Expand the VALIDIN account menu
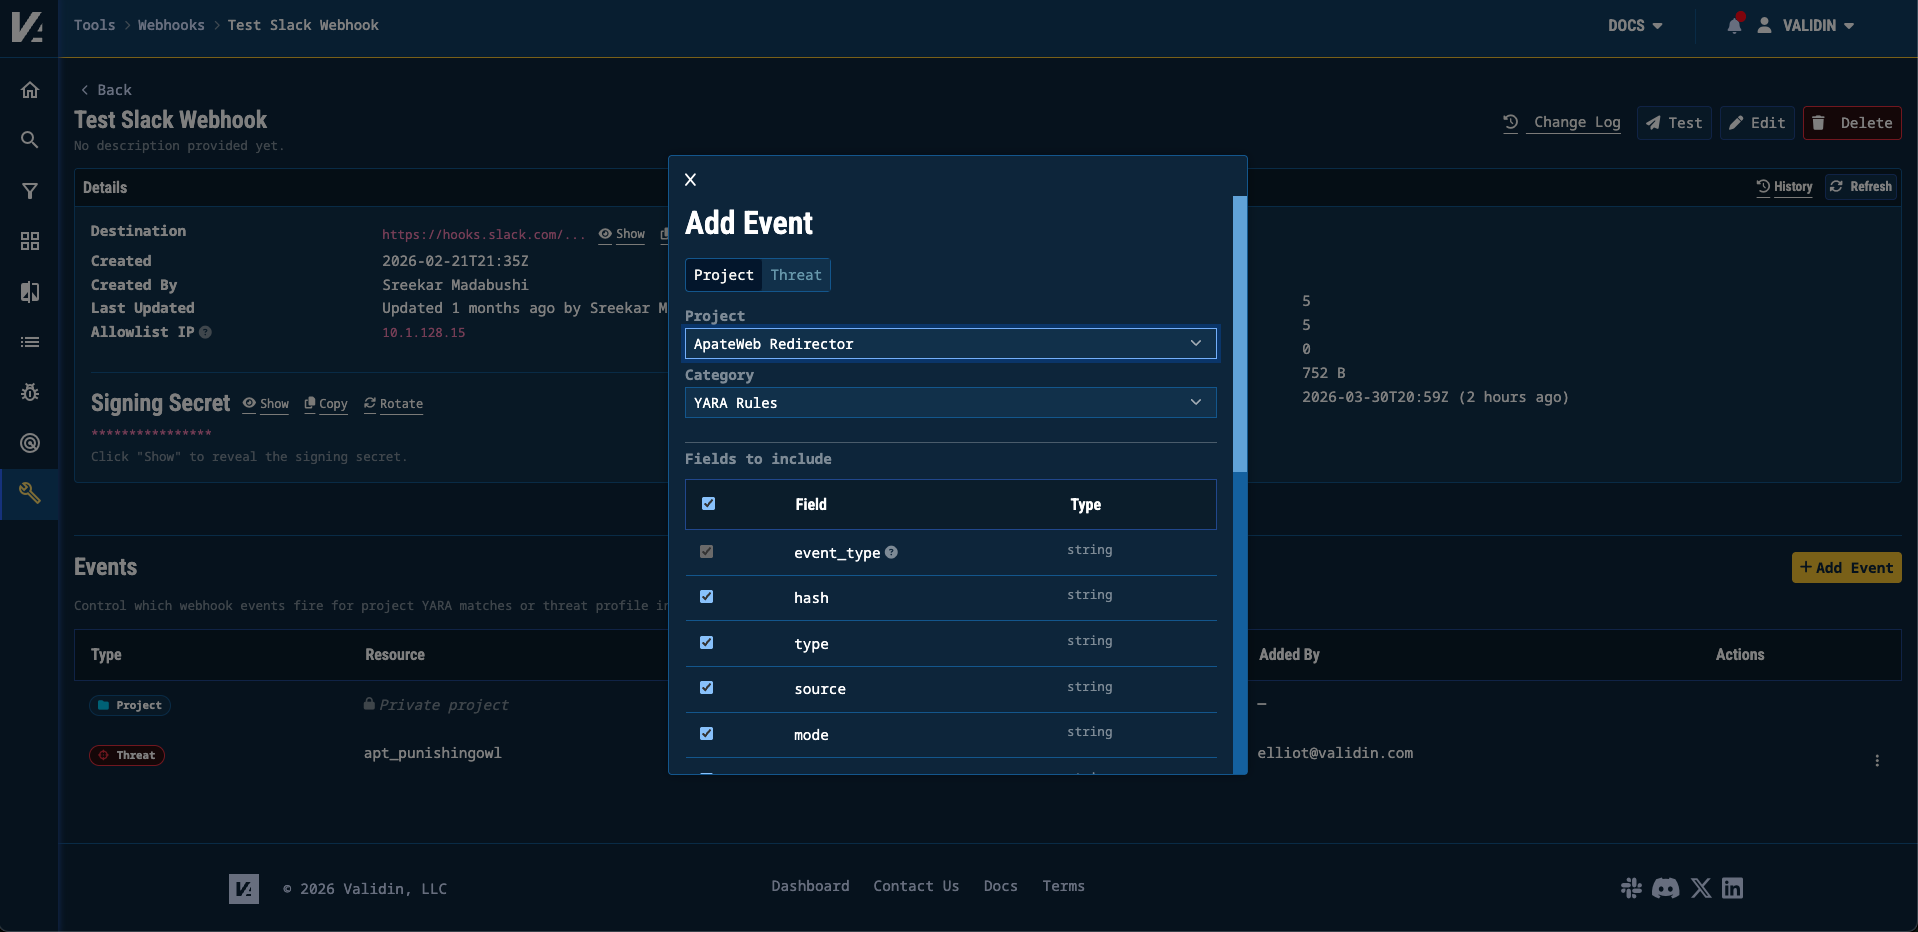The image size is (1918, 932). coord(1810,25)
